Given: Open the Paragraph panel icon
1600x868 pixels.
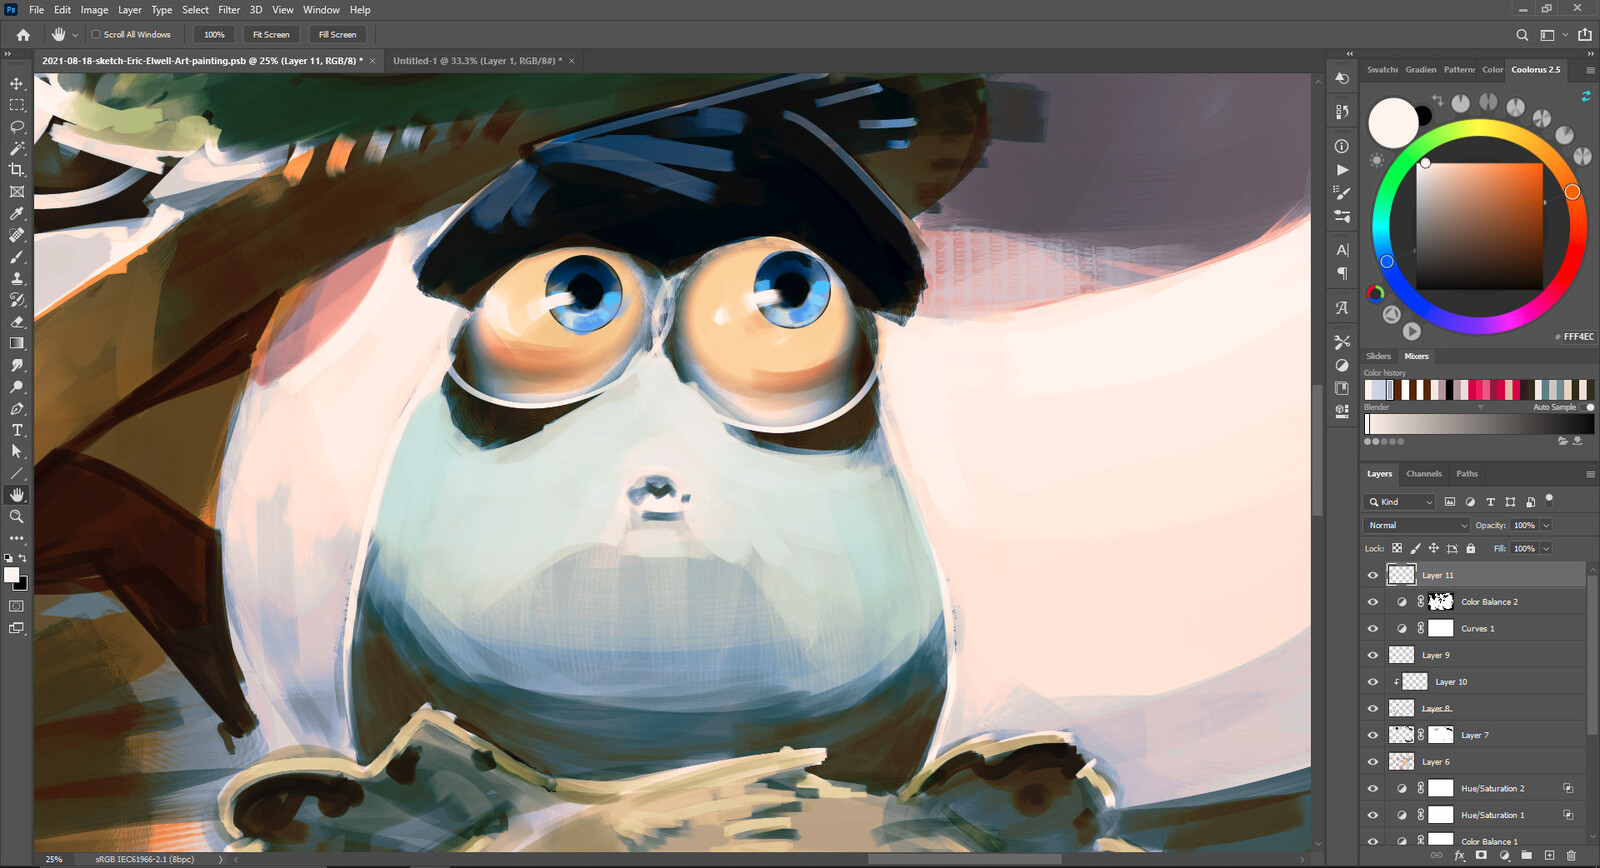Looking at the screenshot, I should 1342,273.
